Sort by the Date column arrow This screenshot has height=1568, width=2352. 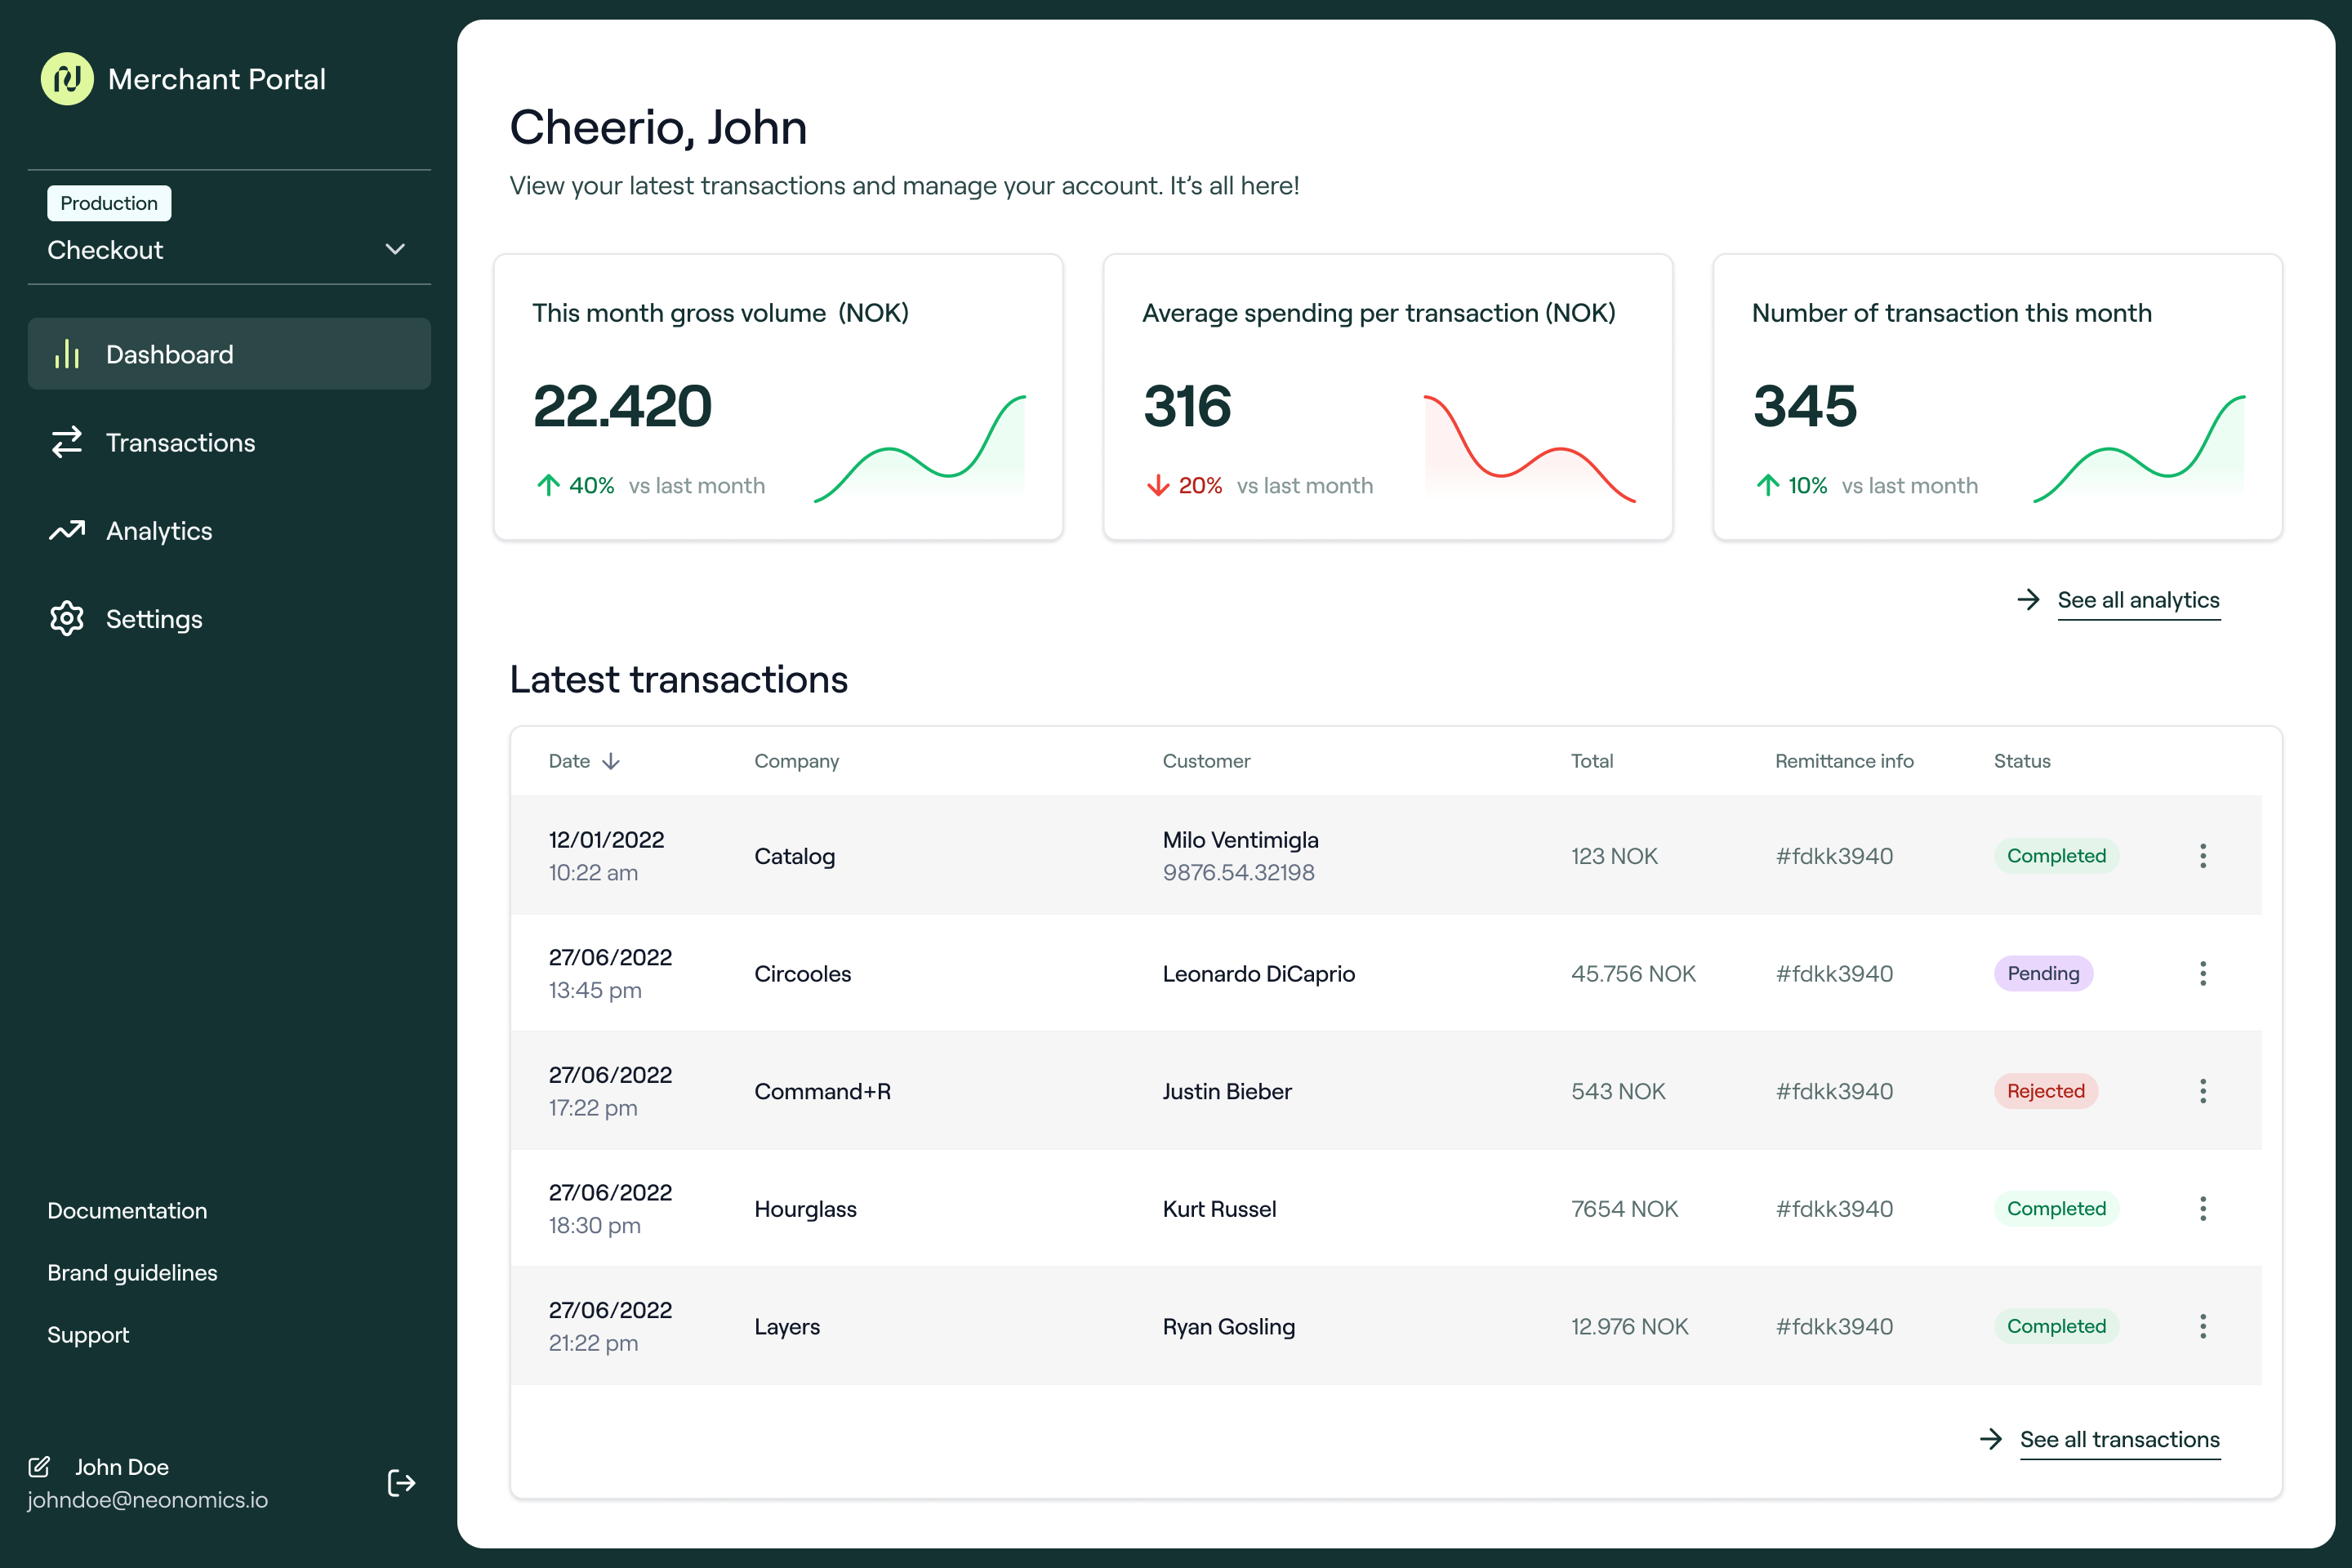pos(611,761)
